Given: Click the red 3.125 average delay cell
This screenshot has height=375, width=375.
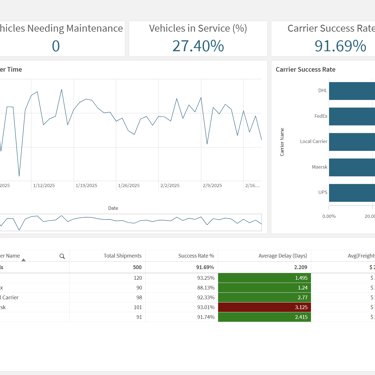Looking at the screenshot, I should [x=264, y=307].
